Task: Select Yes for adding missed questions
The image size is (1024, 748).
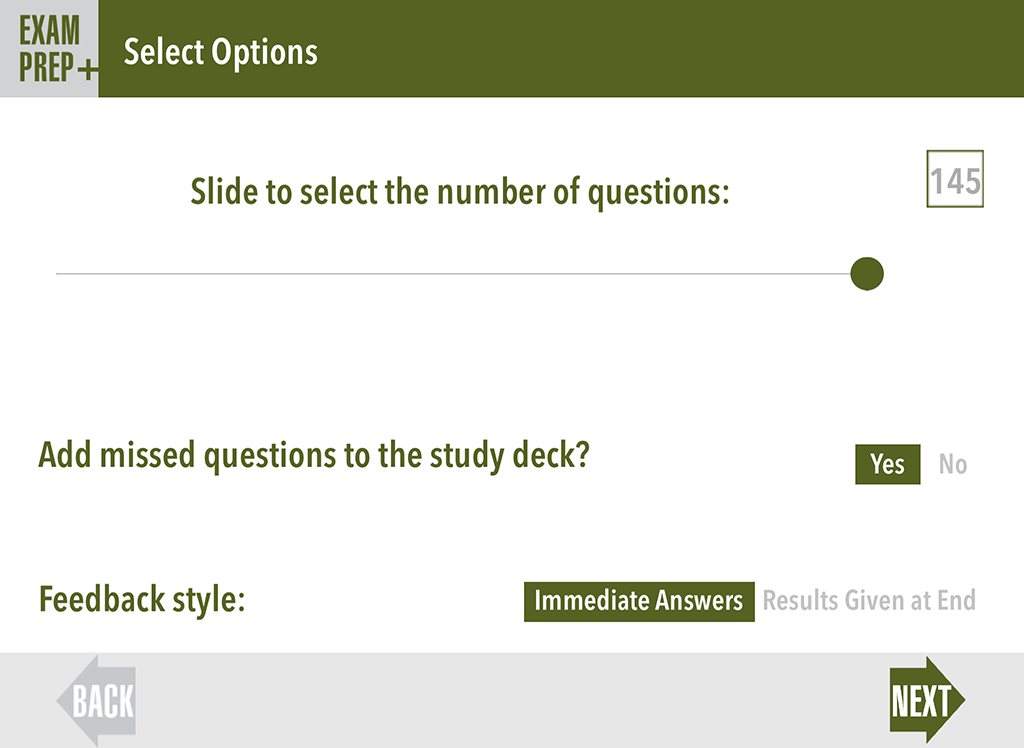Action: coord(887,465)
